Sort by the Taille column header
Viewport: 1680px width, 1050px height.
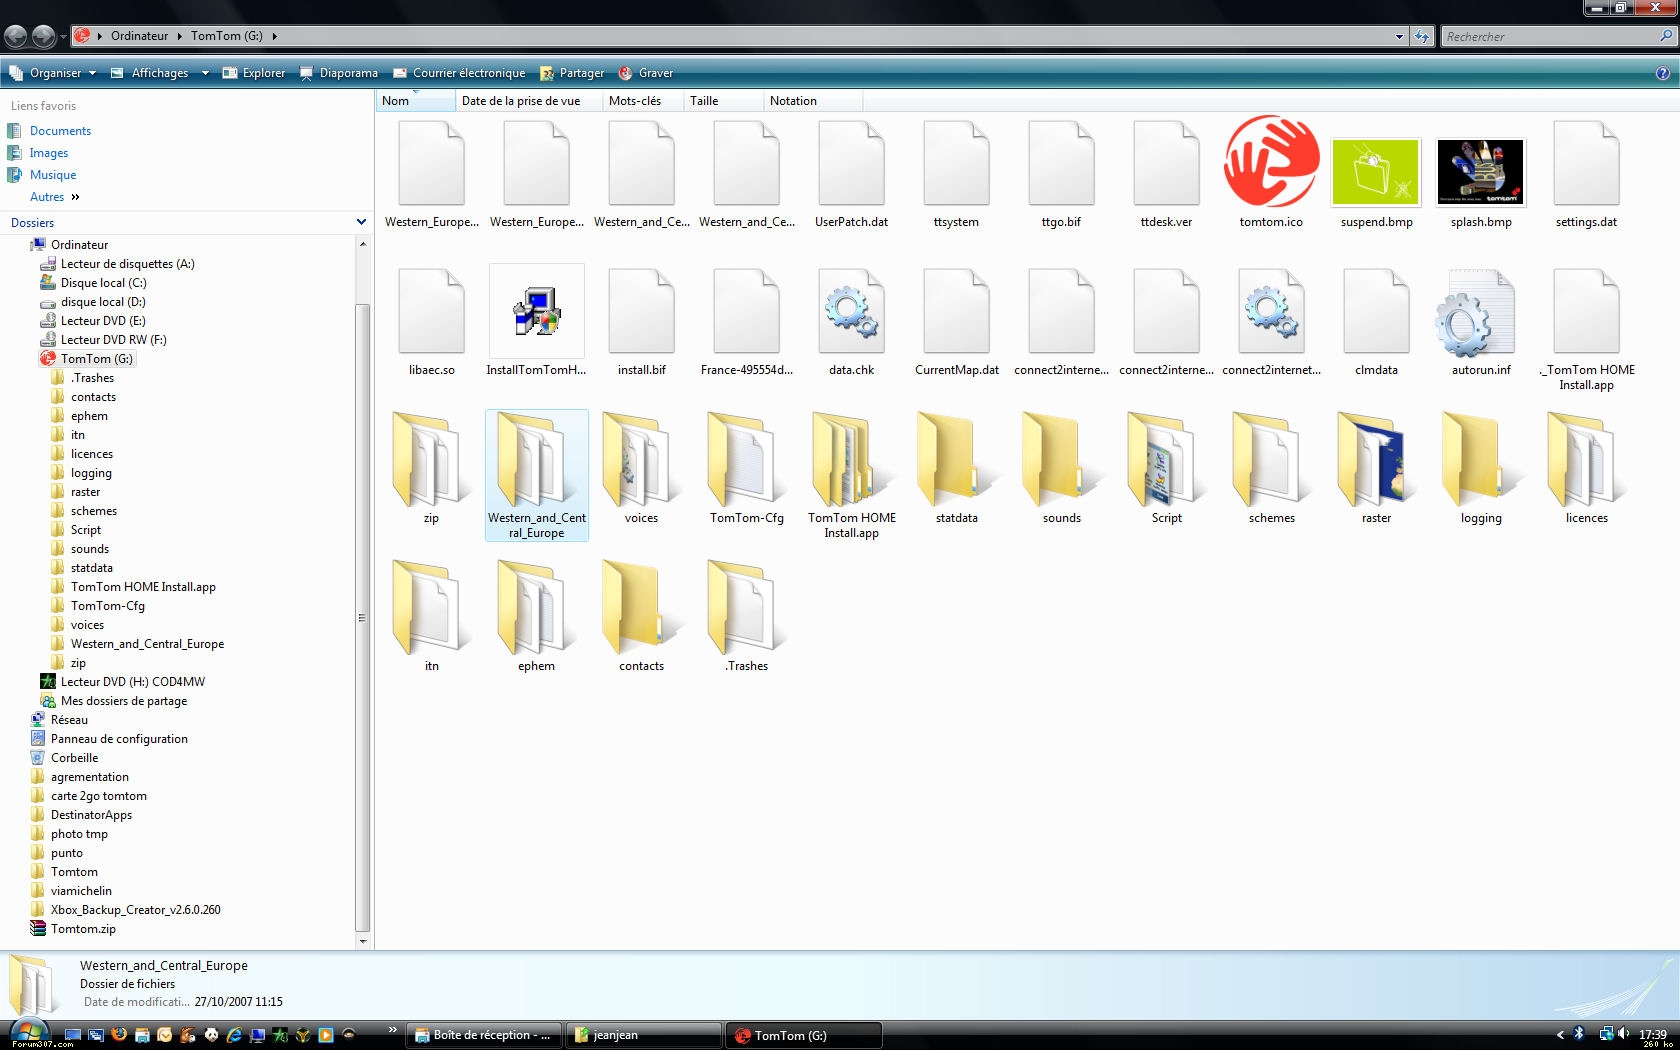pyautogui.click(x=704, y=101)
